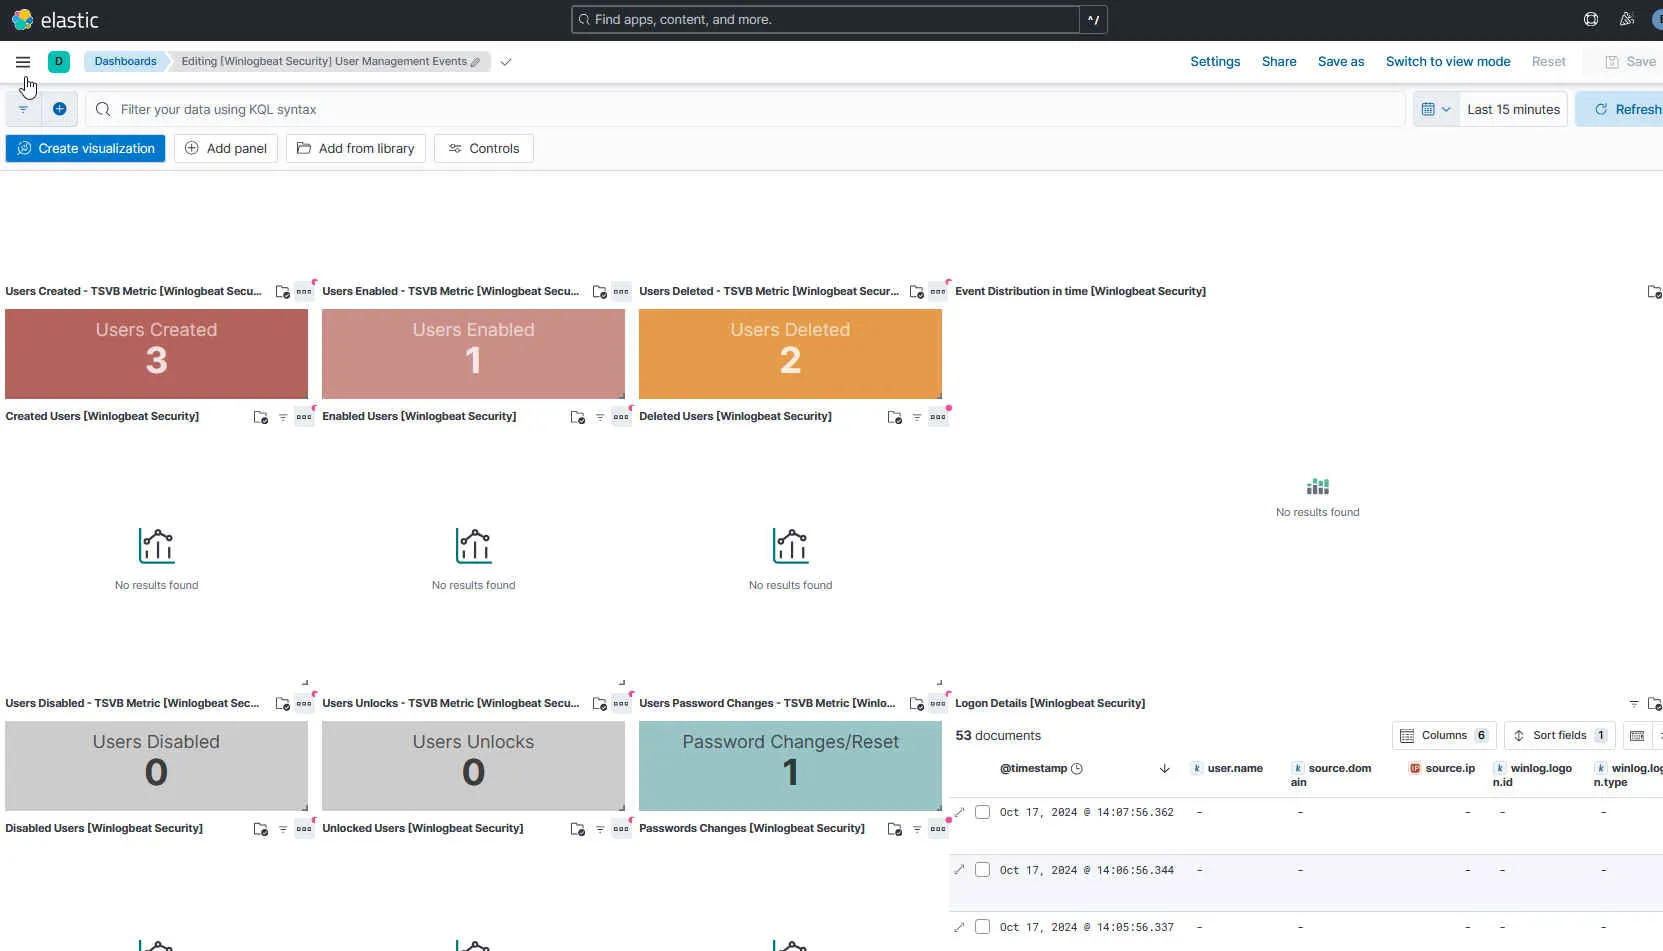Open filter icon on Enabled Users panel
The height and width of the screenshot is (951, 1663).
click(600, 417)
